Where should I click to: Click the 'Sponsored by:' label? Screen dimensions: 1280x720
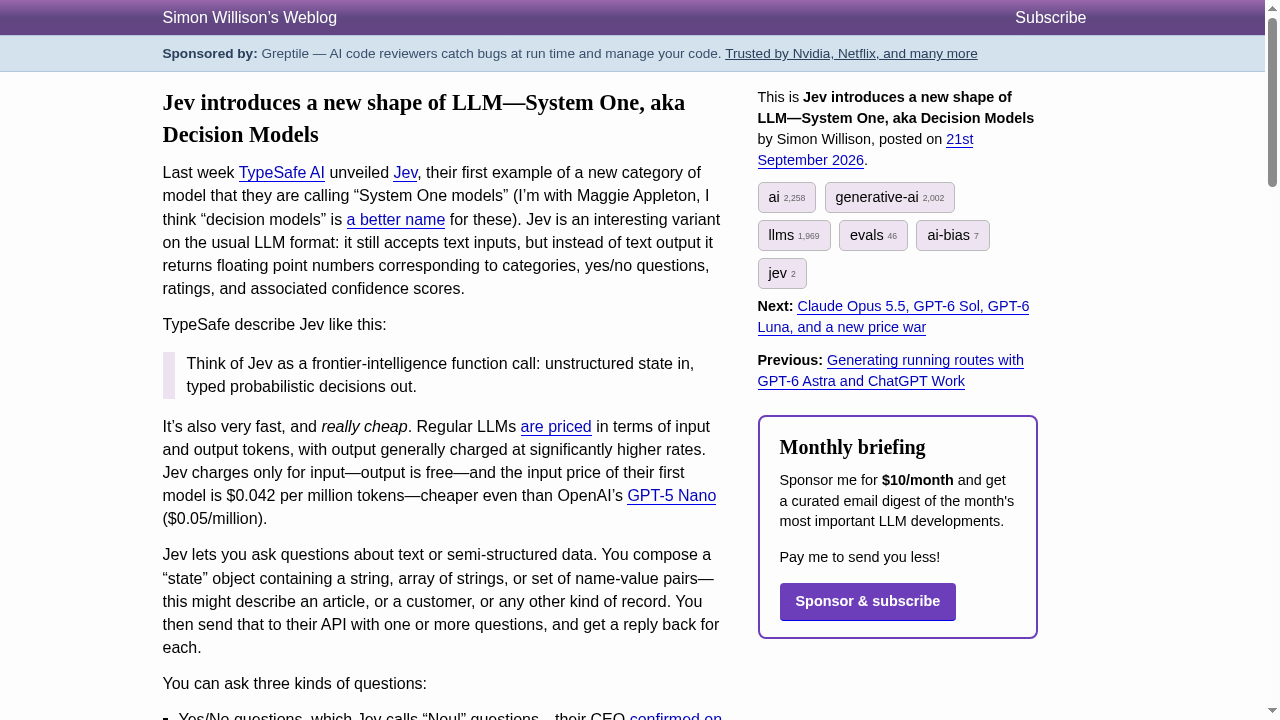[x=210, y=54]
